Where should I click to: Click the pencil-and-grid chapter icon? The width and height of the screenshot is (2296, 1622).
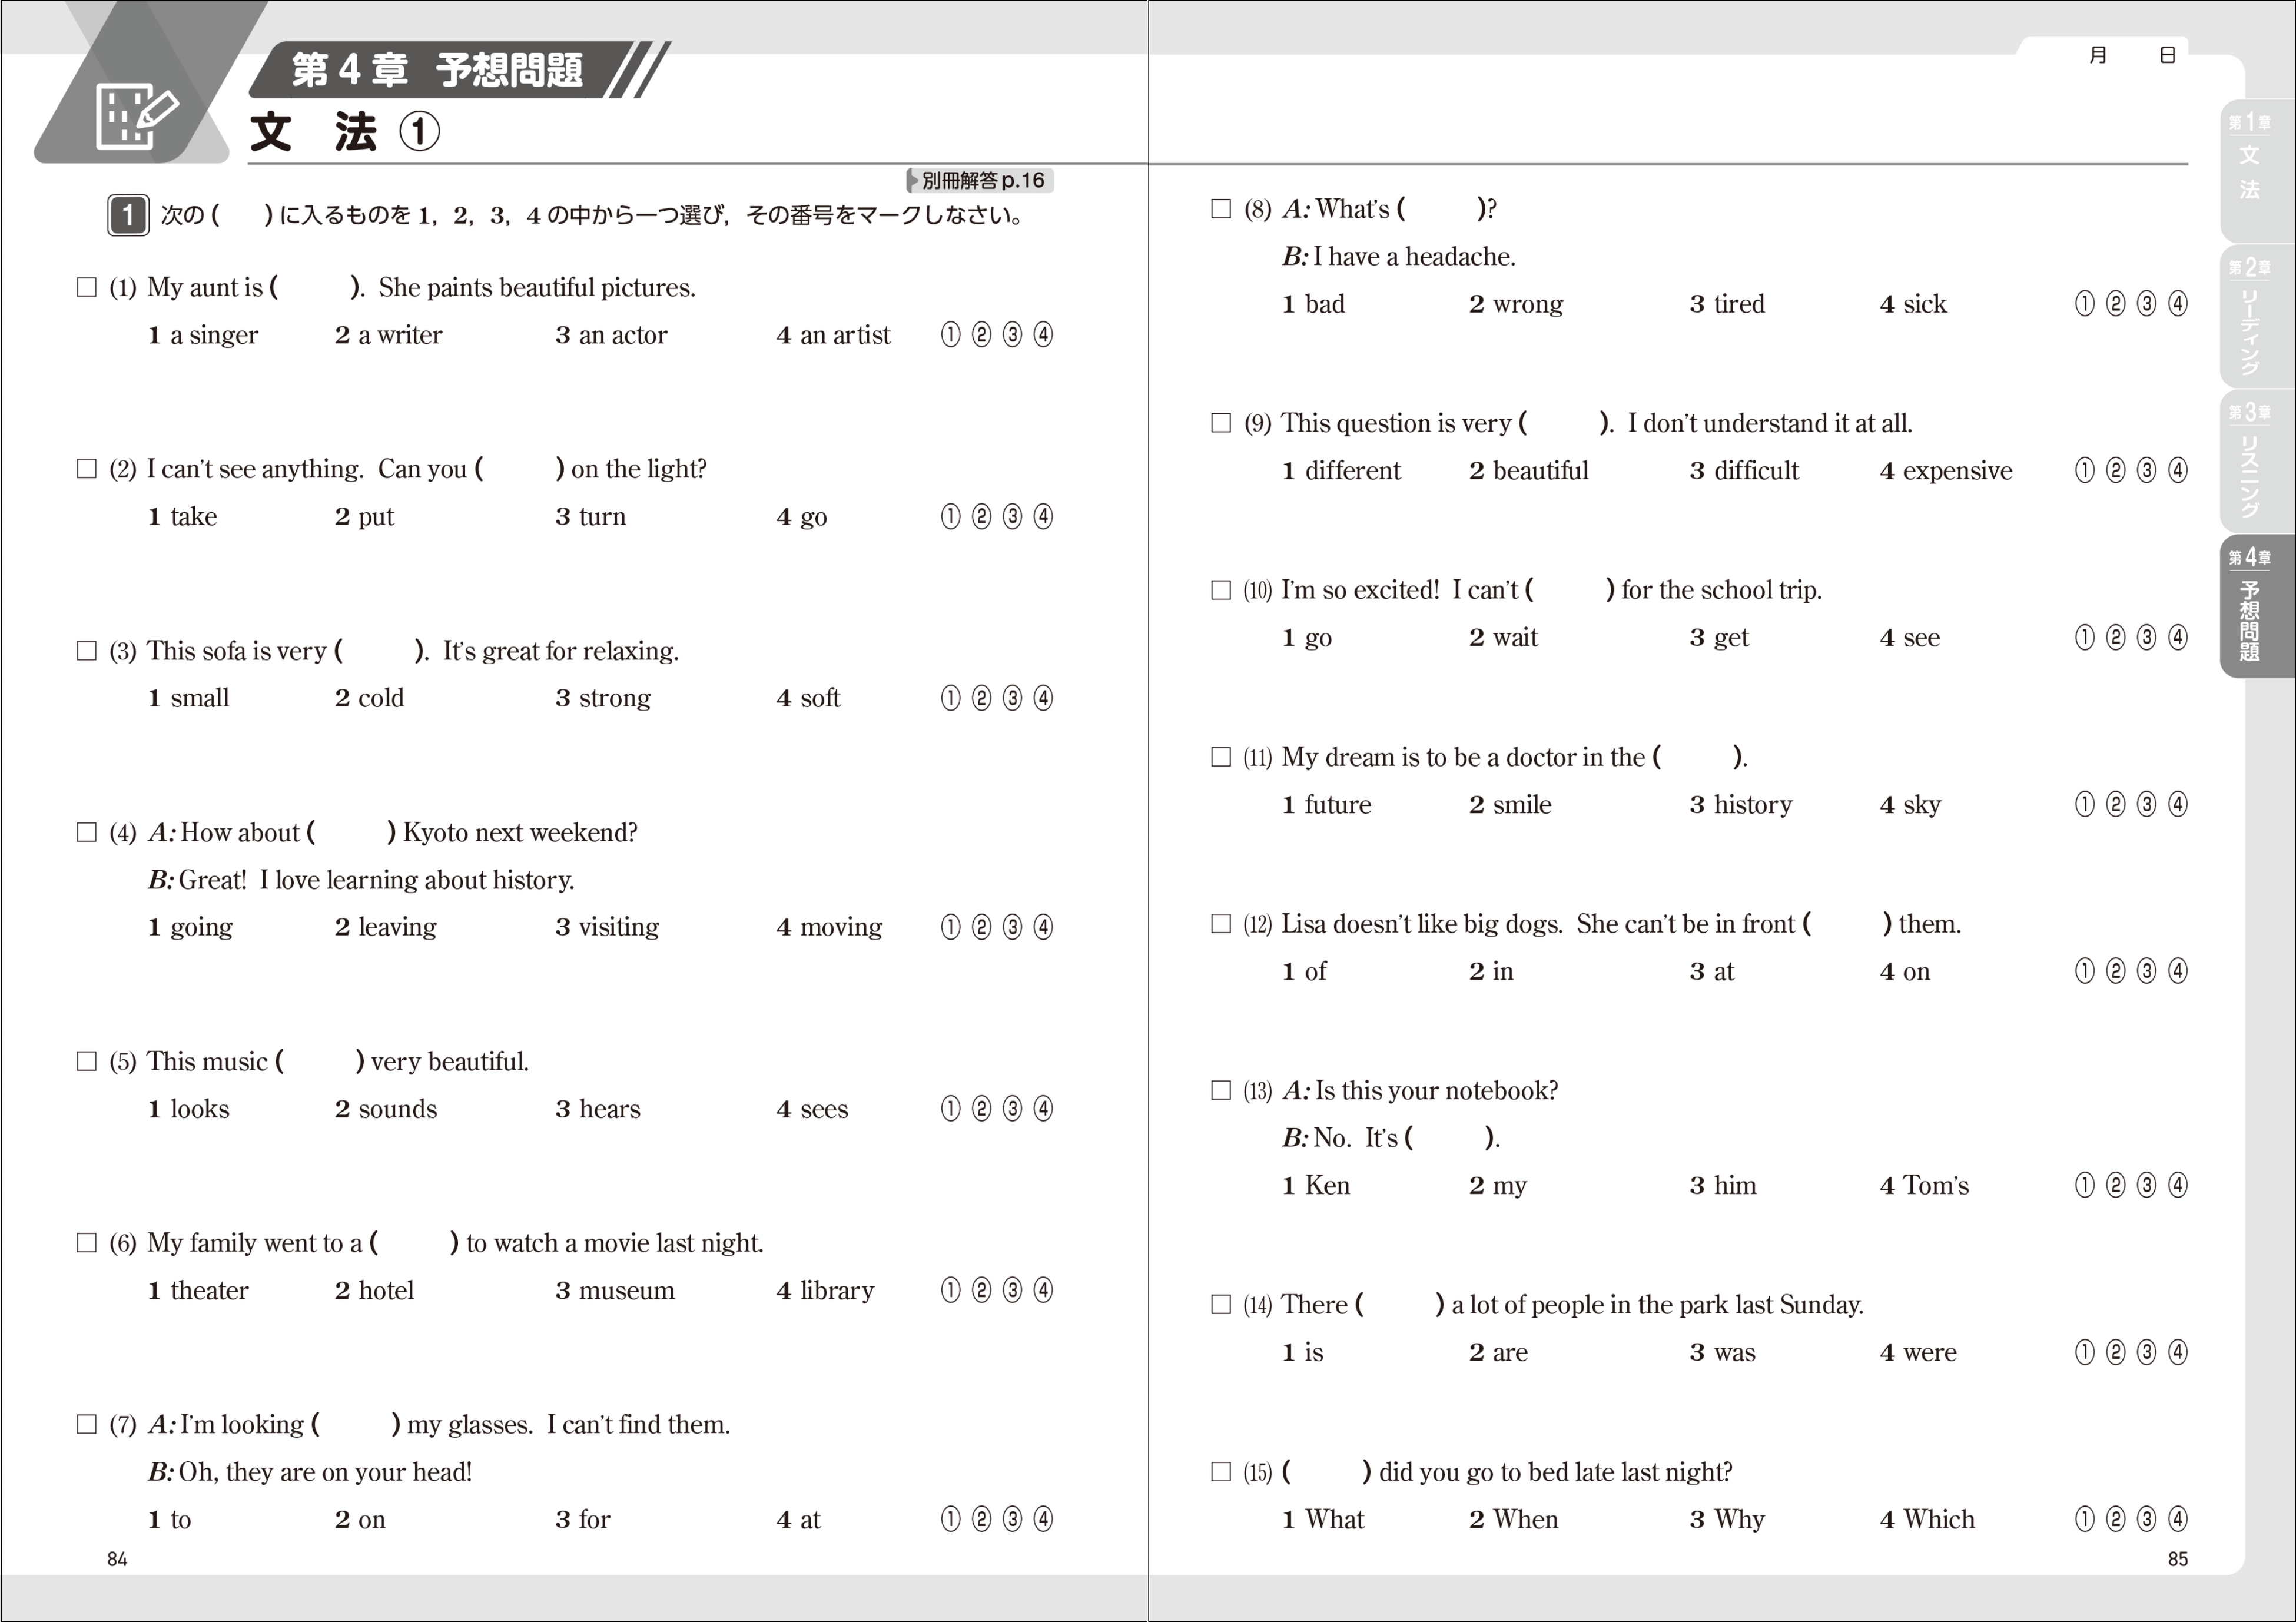click(x=137, y=117)
